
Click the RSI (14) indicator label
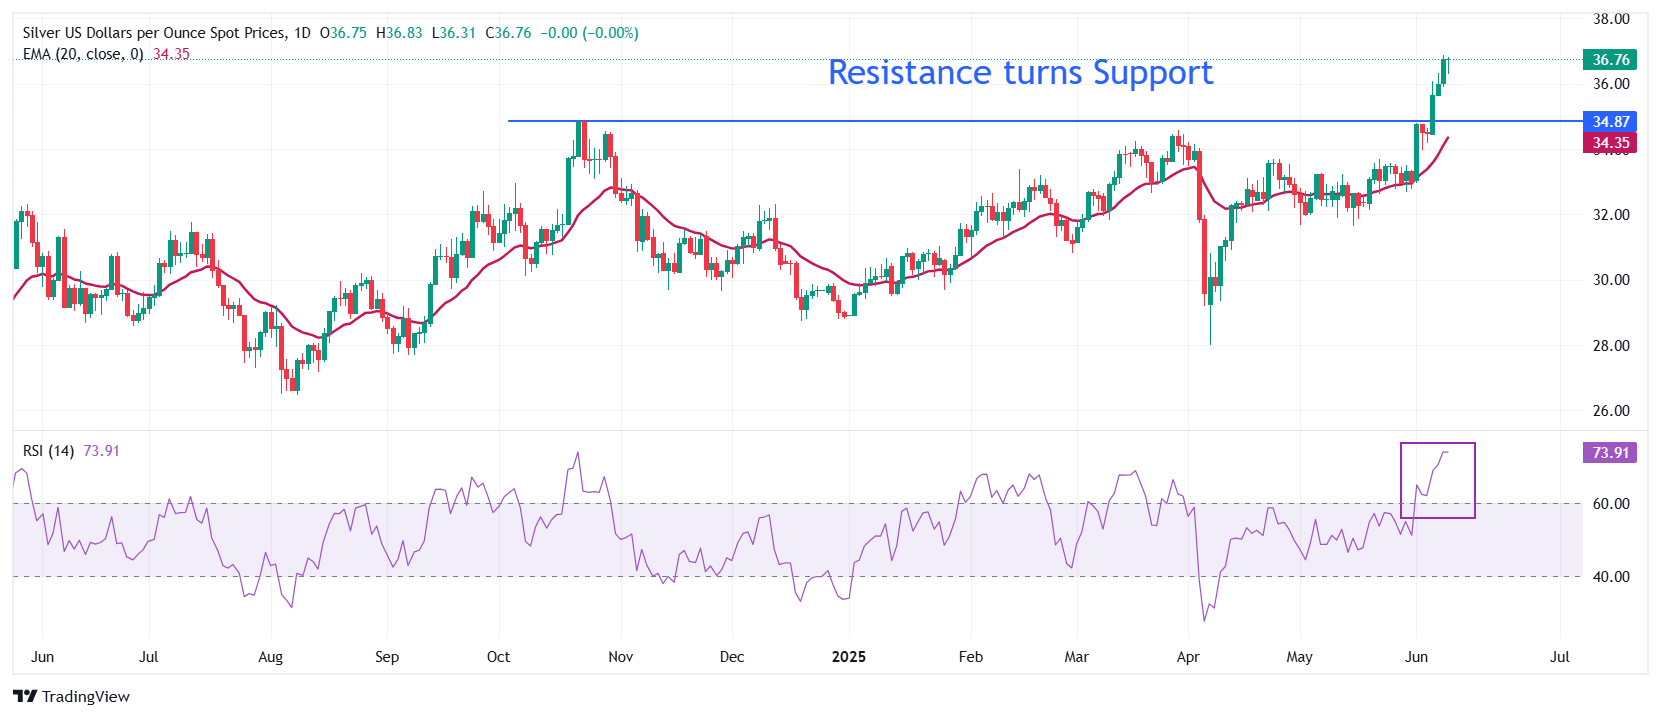(48, 451)
